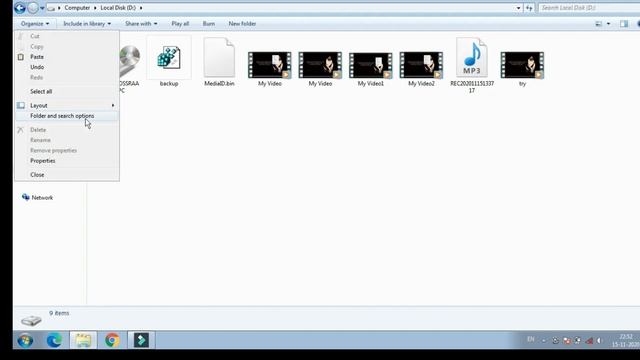640x360 pixels.
Task: Select the My Video1 thumbnail
Action: coord(371,65)
